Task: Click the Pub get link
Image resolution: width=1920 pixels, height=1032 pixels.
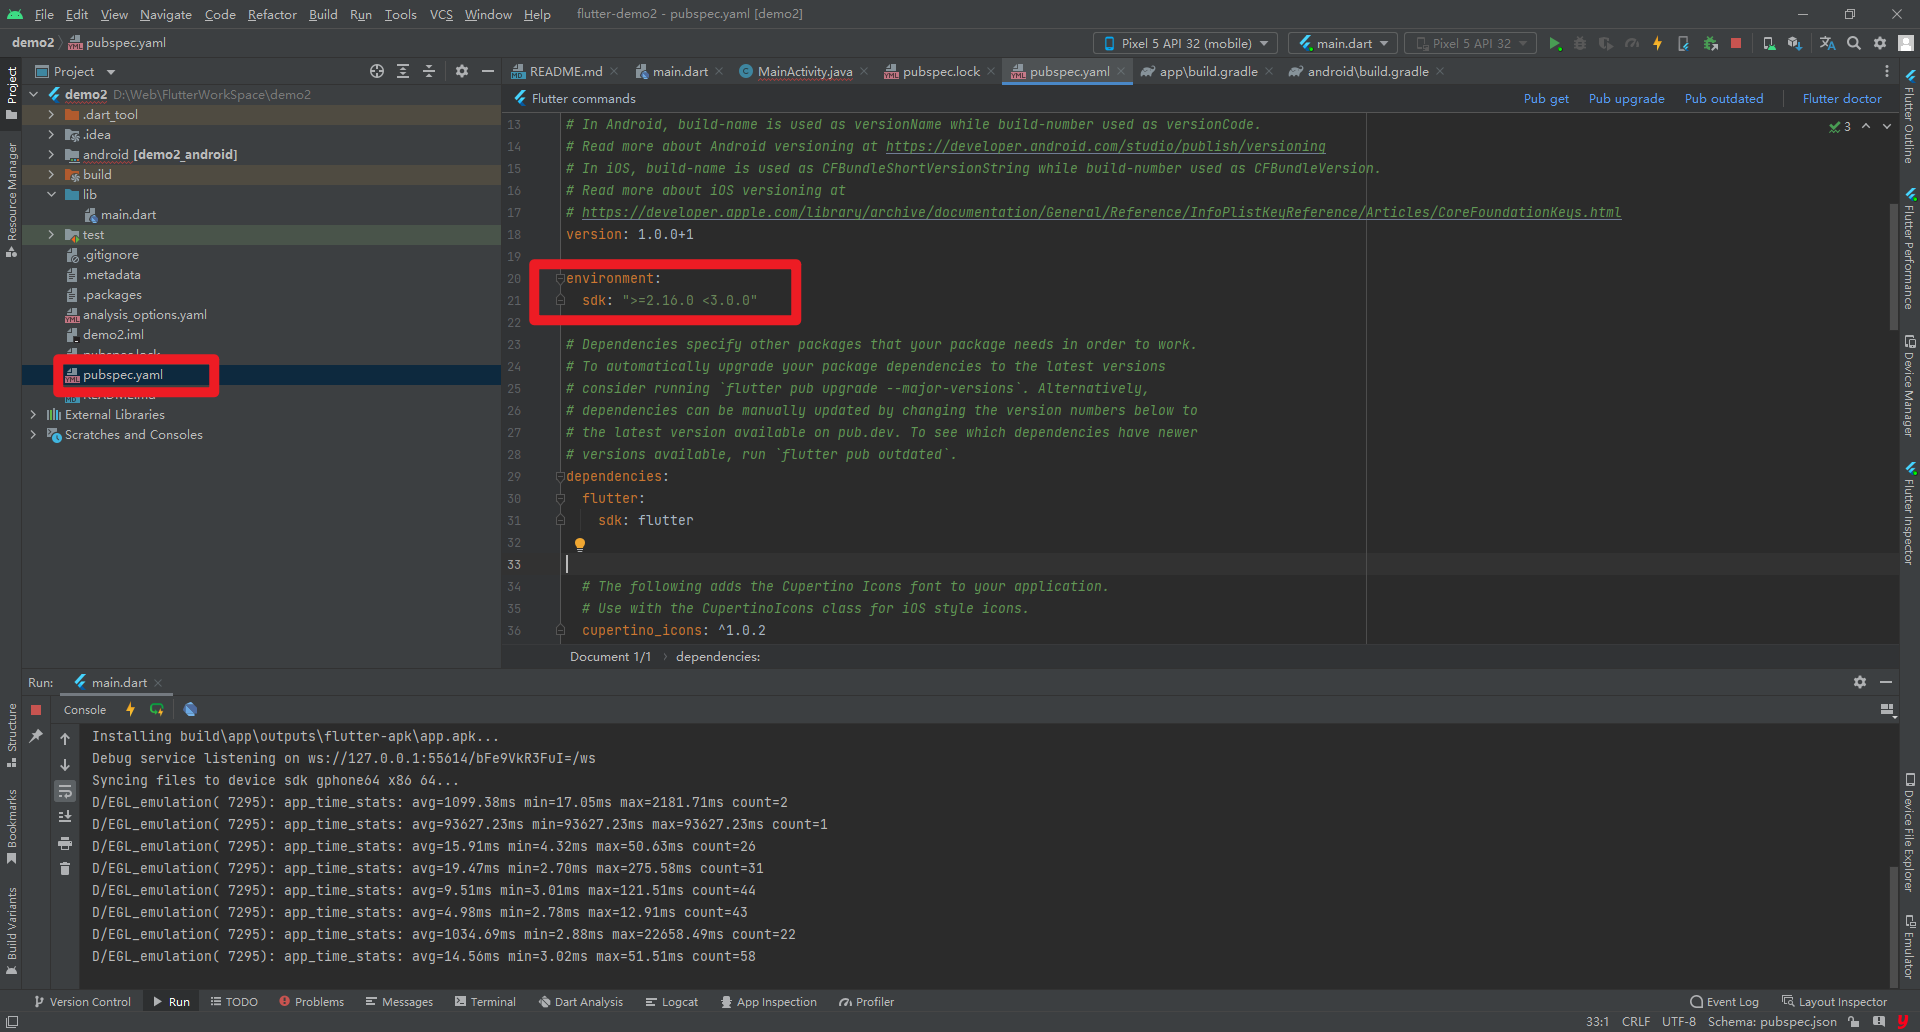Action: point(1546,99)
